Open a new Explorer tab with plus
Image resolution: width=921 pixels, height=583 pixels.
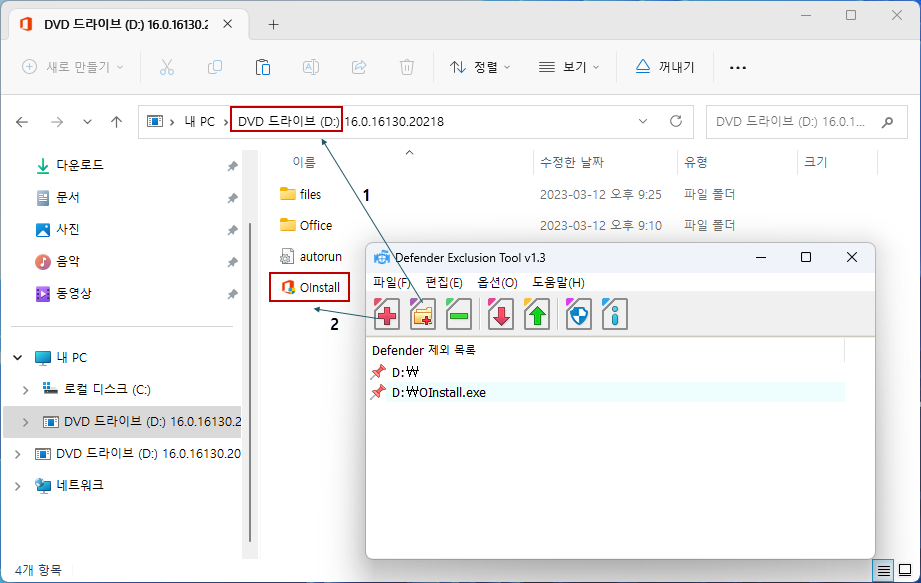tap(273, 24)
